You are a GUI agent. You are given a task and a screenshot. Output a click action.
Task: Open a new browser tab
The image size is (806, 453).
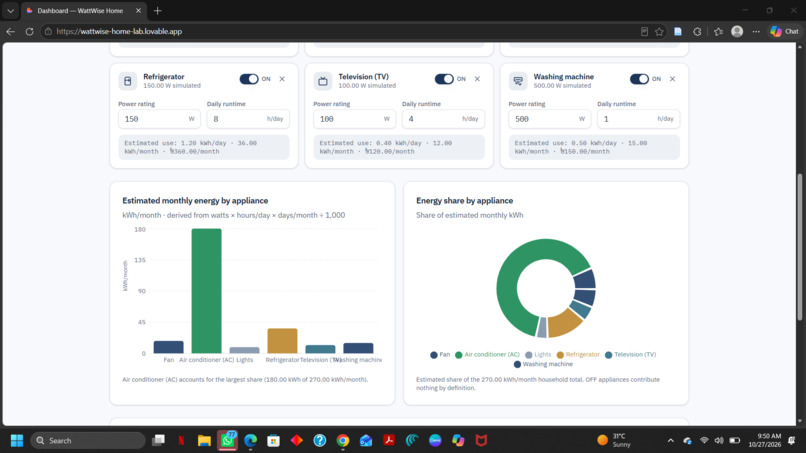tap(158, 11)
